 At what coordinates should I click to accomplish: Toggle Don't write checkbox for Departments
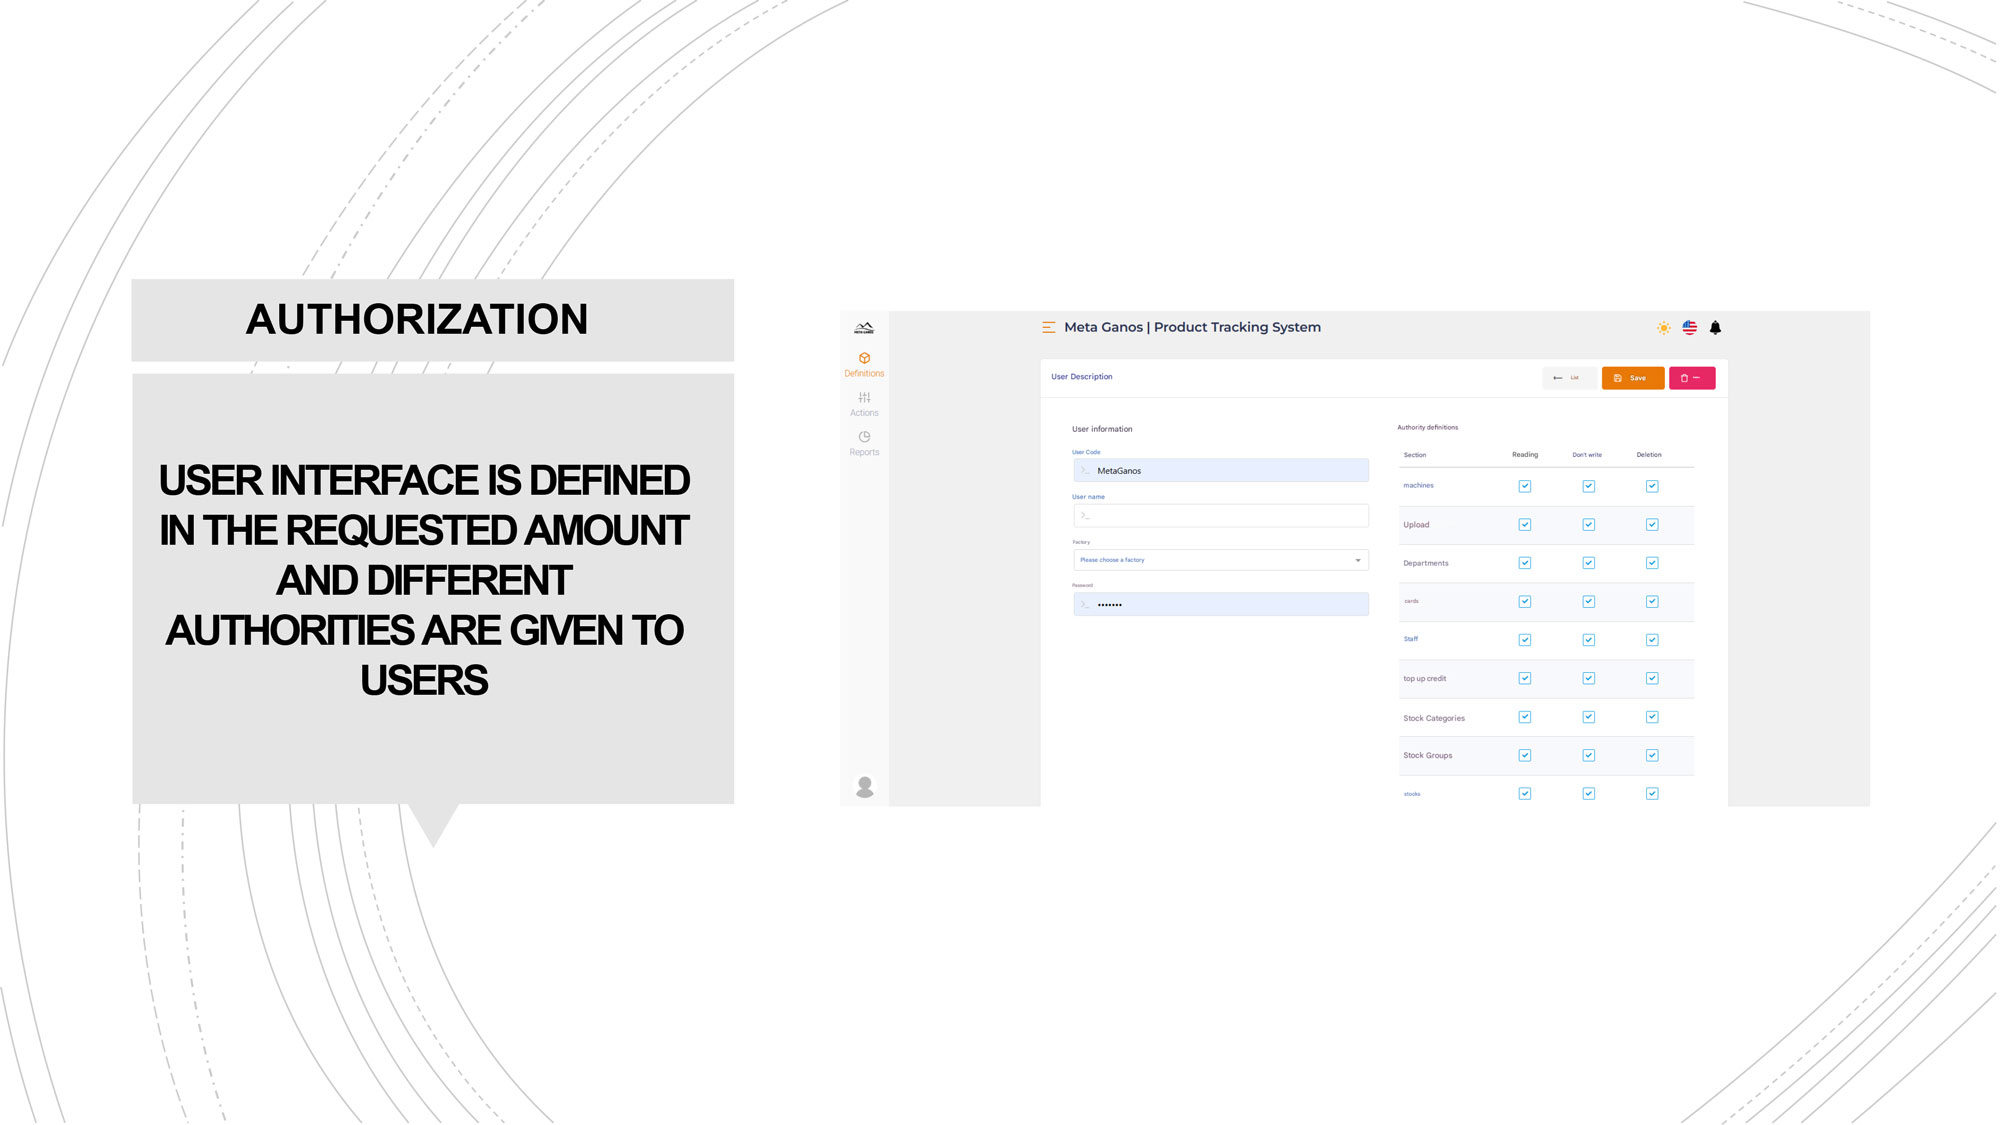tap(1588, 563)
